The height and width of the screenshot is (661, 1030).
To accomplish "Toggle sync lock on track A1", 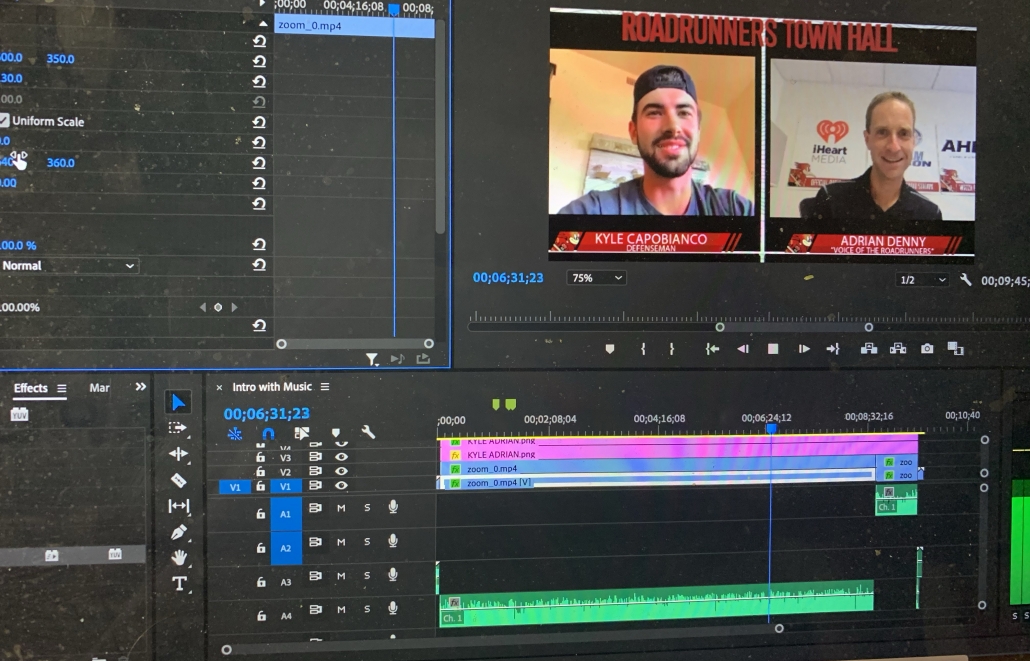I will (x=315, y=508).
